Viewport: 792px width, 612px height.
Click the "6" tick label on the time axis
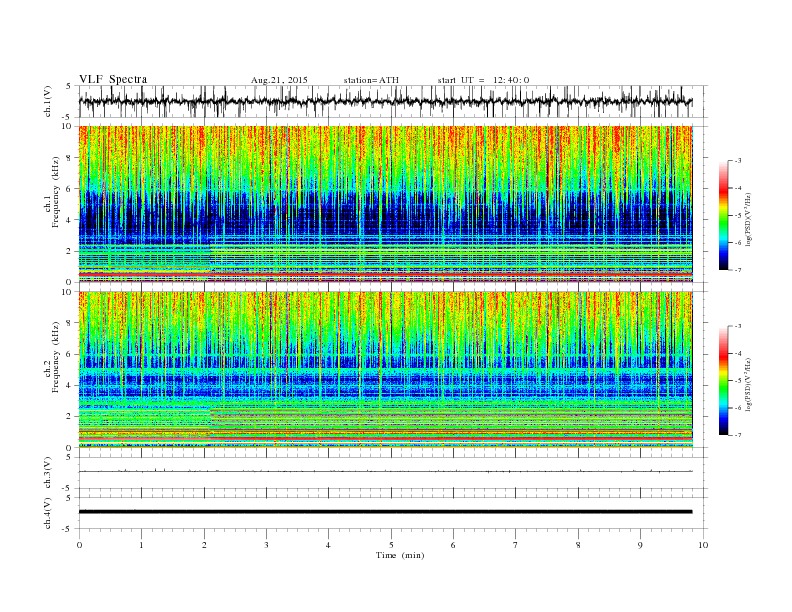tap(453, 545)
